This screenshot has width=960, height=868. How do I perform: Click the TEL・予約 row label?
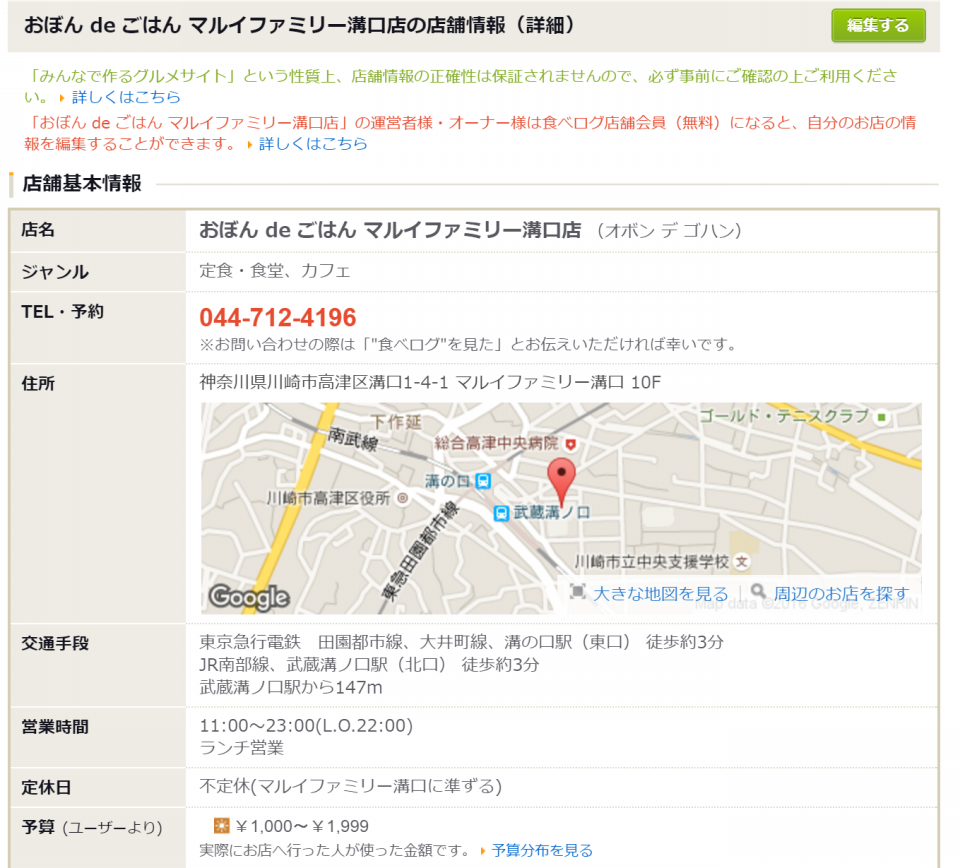(x=62, y=312)
